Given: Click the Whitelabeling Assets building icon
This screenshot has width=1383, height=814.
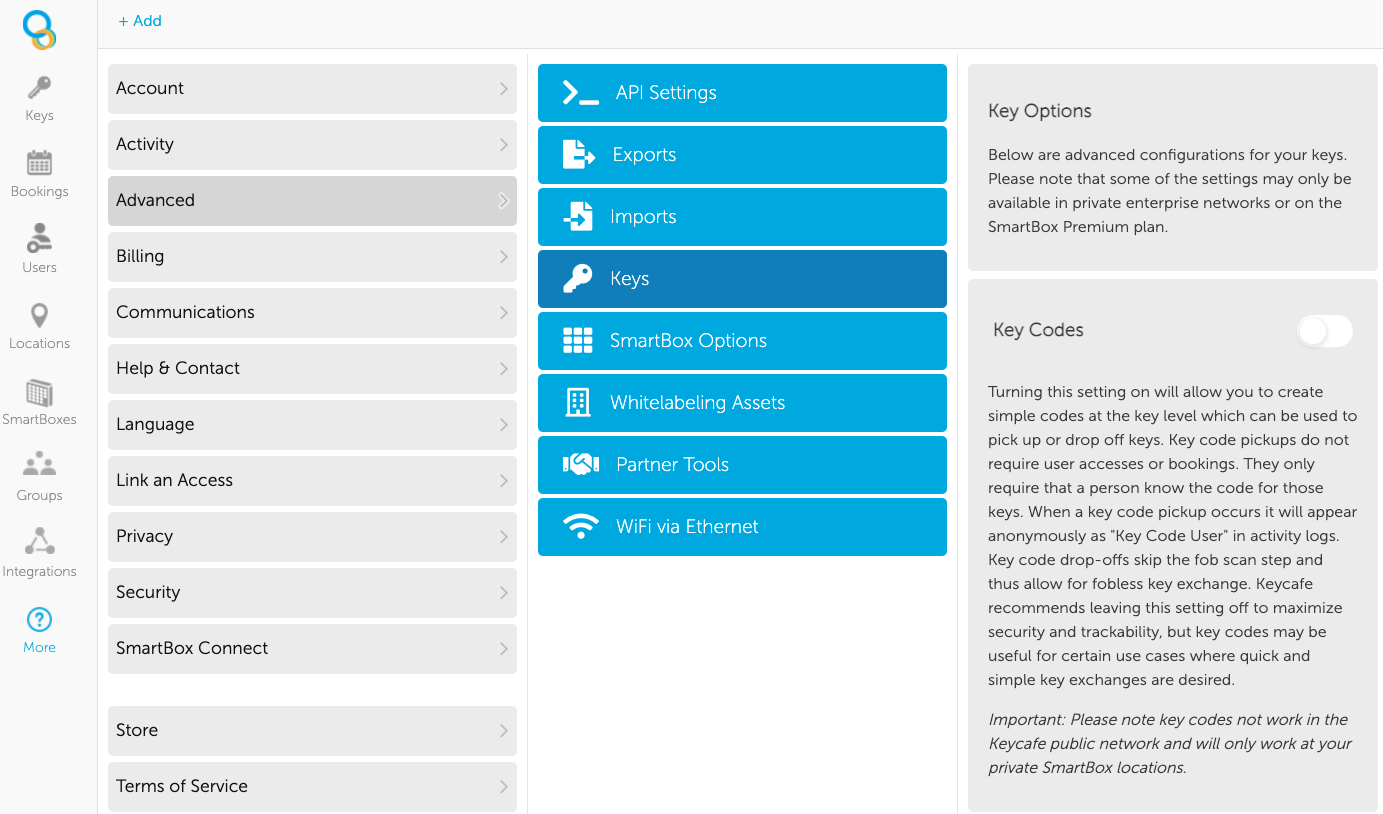Looking at the screenshot, I should click(x=578, y=403).
